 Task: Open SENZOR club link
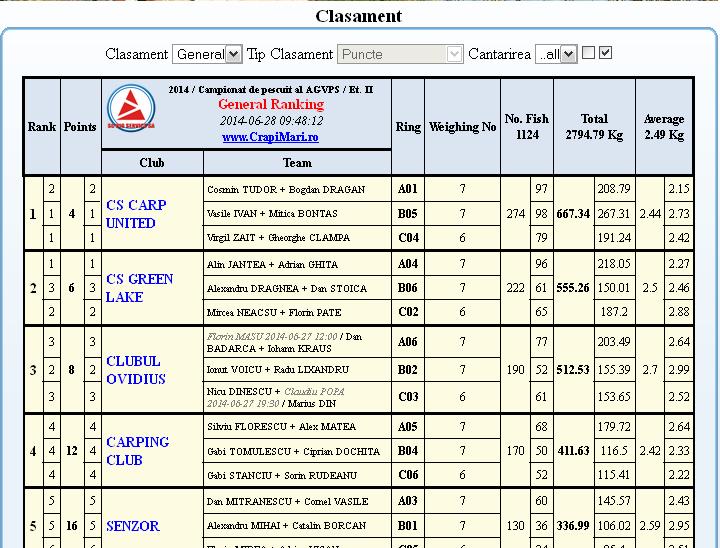[x=133, y=526]
